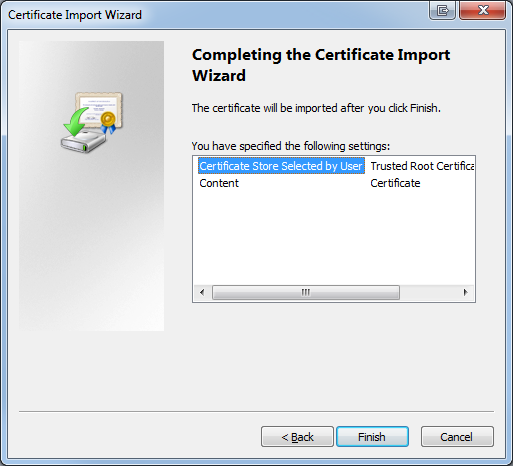Click the left arrow of horizontal scrollbar
Image resolution: width=513 pixels, height=466 pixels.
[x=202, y=292]
